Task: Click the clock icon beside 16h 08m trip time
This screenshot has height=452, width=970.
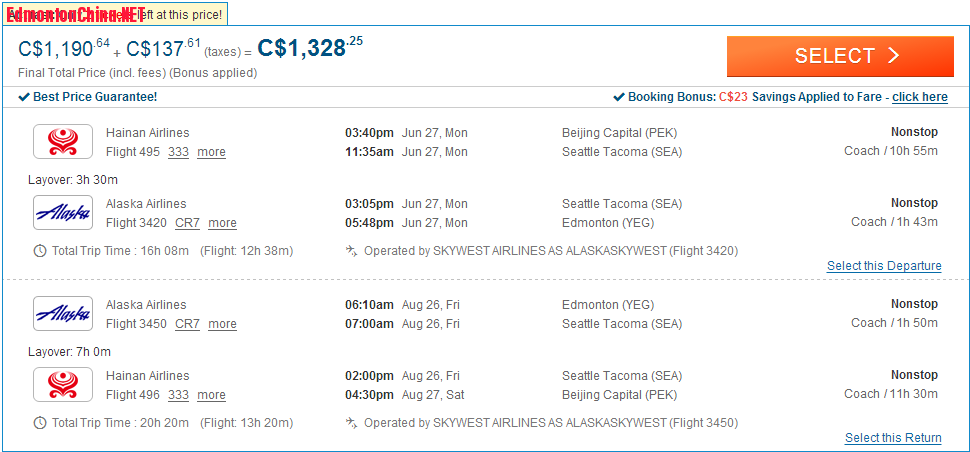Action: 40,251
